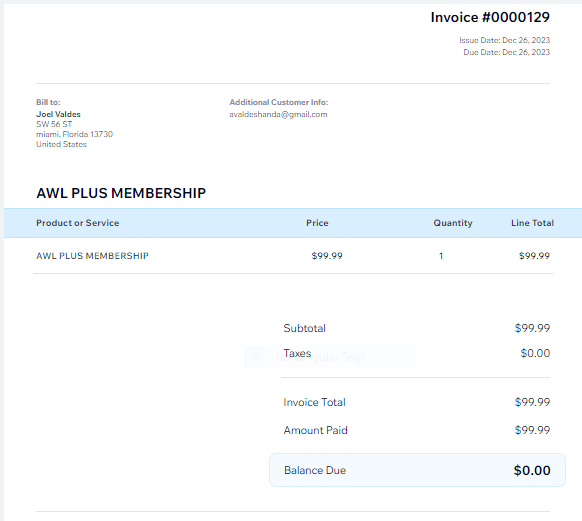Viewport: 582px width, 521px height.
Task: Click the Additional Customer Info label
Action: (279, 102)
